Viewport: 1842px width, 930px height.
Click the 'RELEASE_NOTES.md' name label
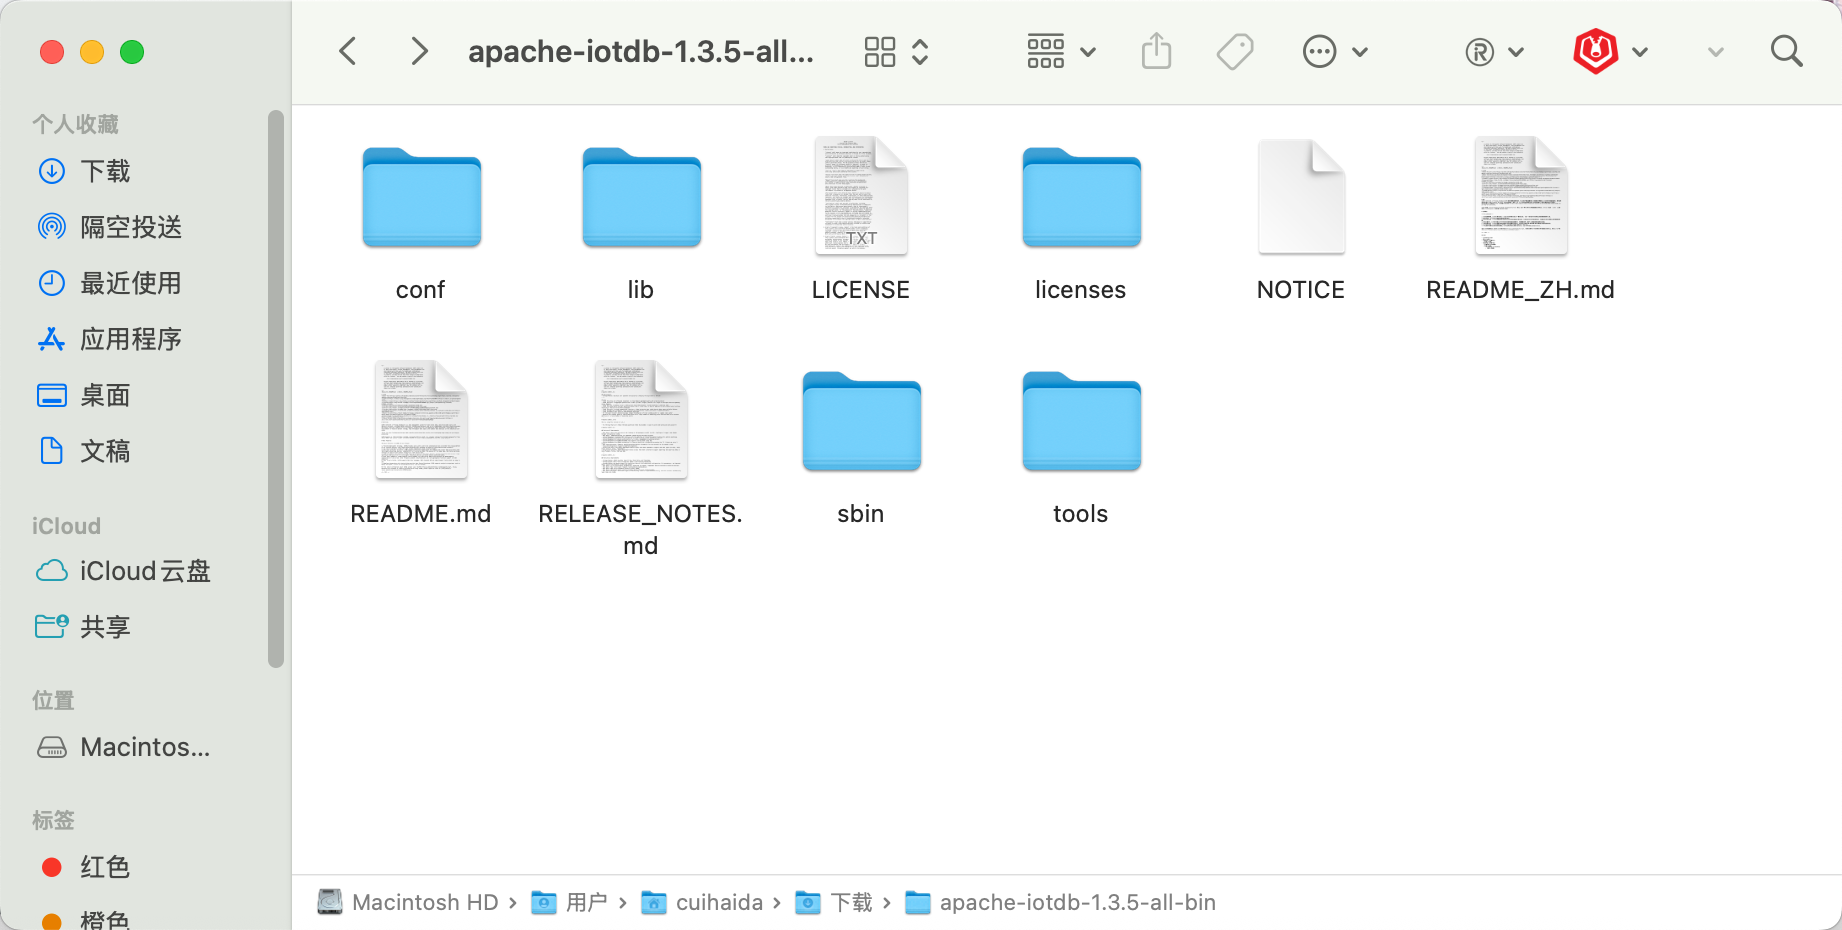coord(640,529)
